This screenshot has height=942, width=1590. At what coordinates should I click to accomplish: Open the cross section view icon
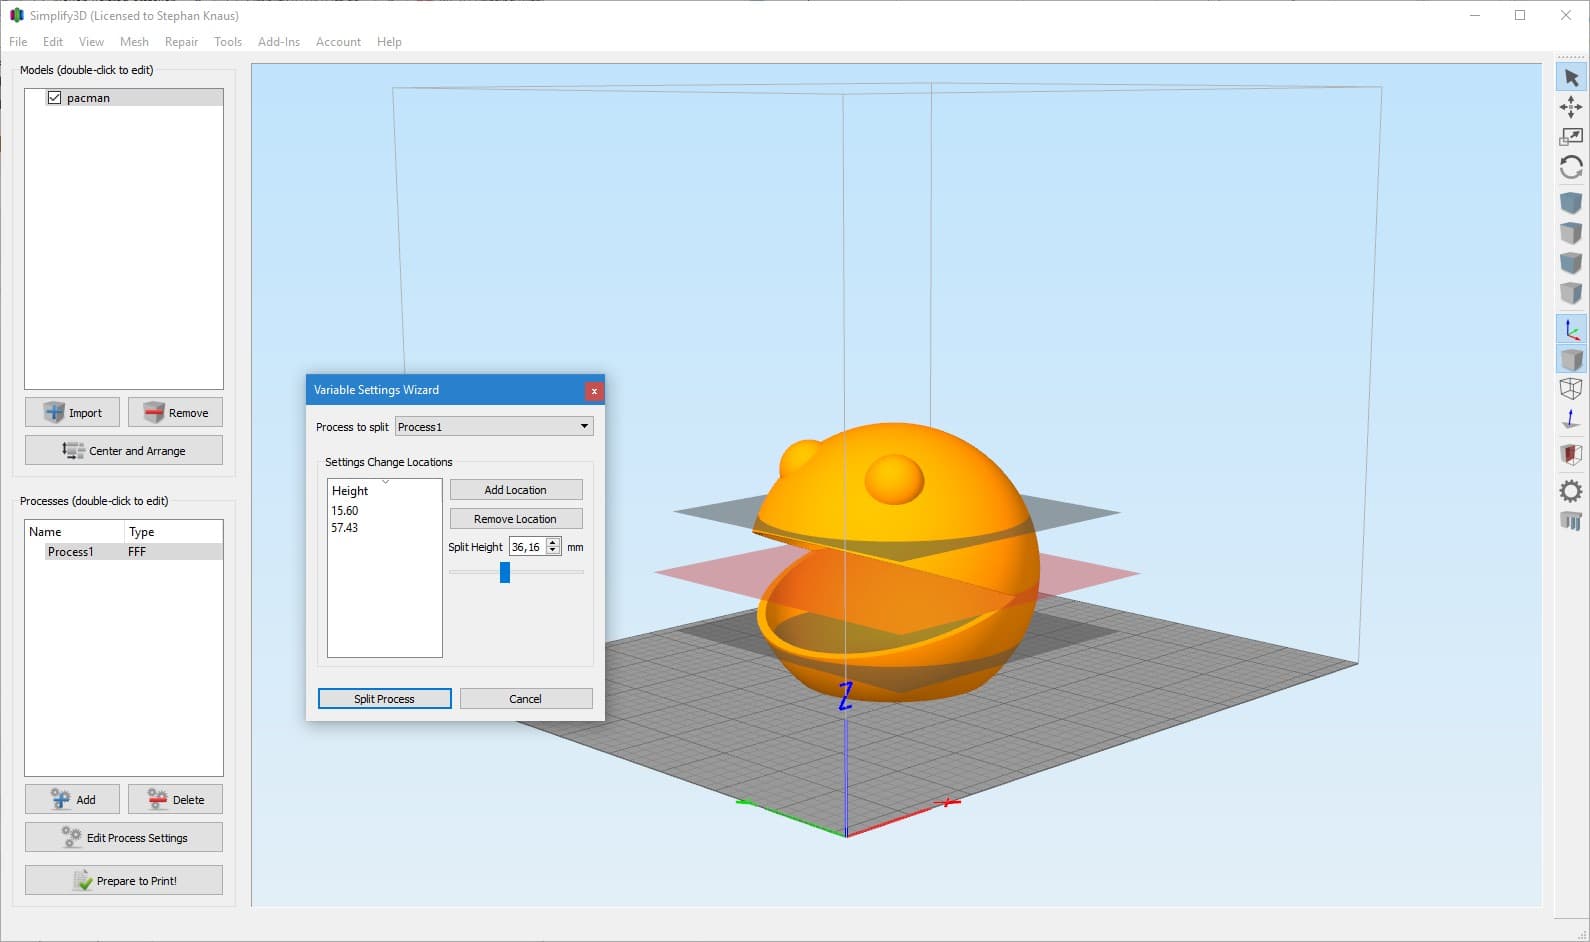[1571, 455]
